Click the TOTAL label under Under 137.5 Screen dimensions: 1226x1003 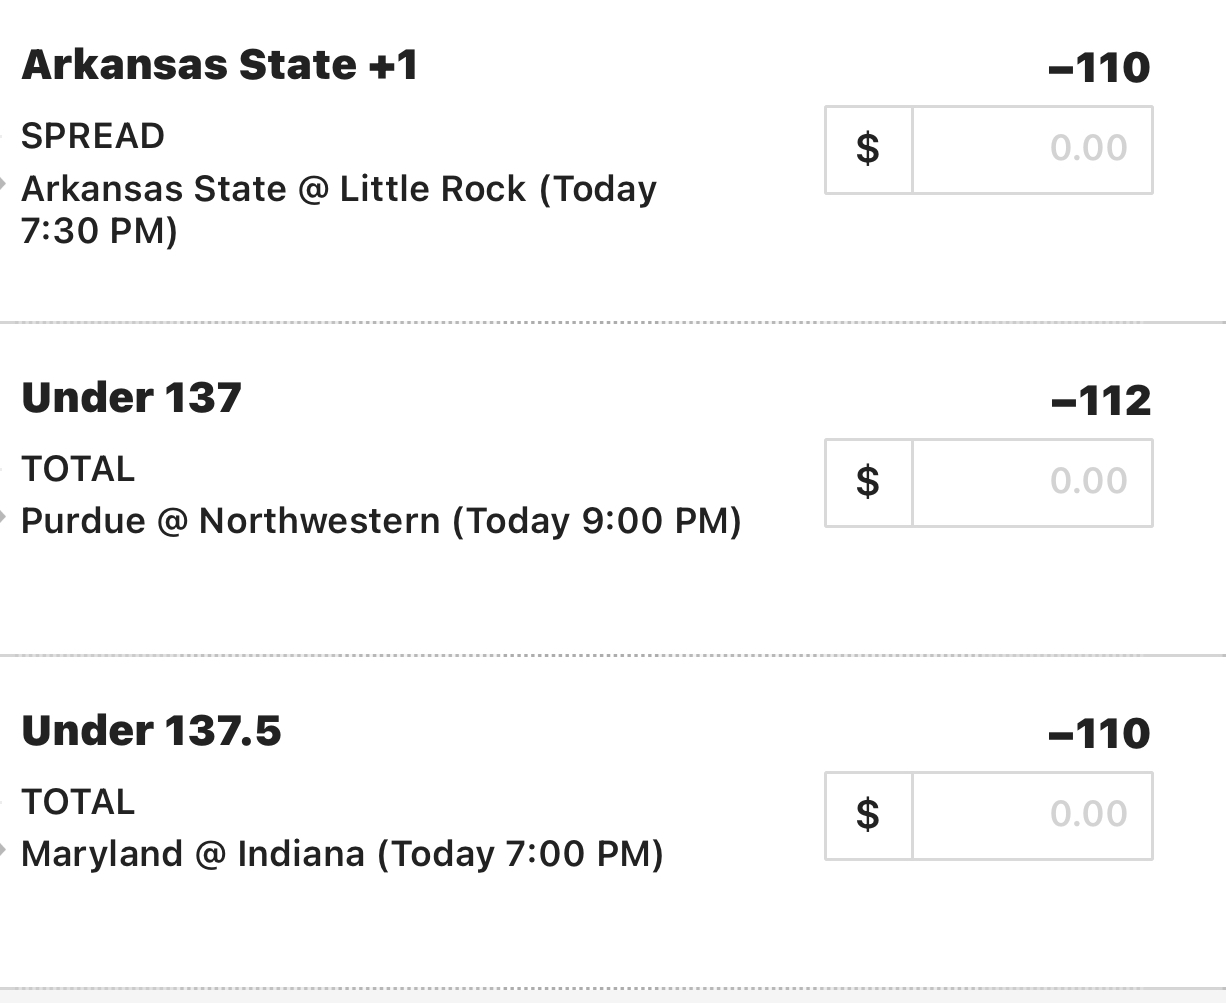click(77, 802)
